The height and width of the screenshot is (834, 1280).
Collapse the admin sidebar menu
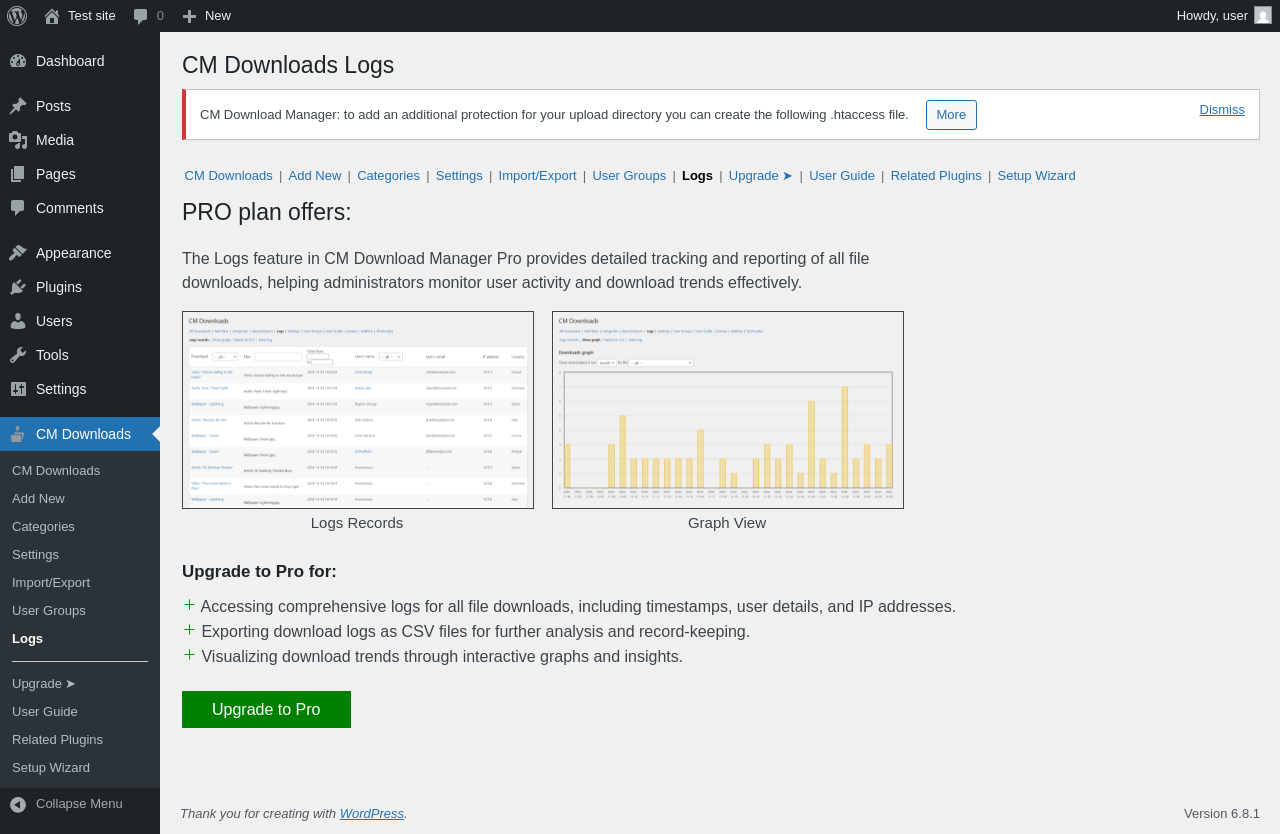(79, 803)
